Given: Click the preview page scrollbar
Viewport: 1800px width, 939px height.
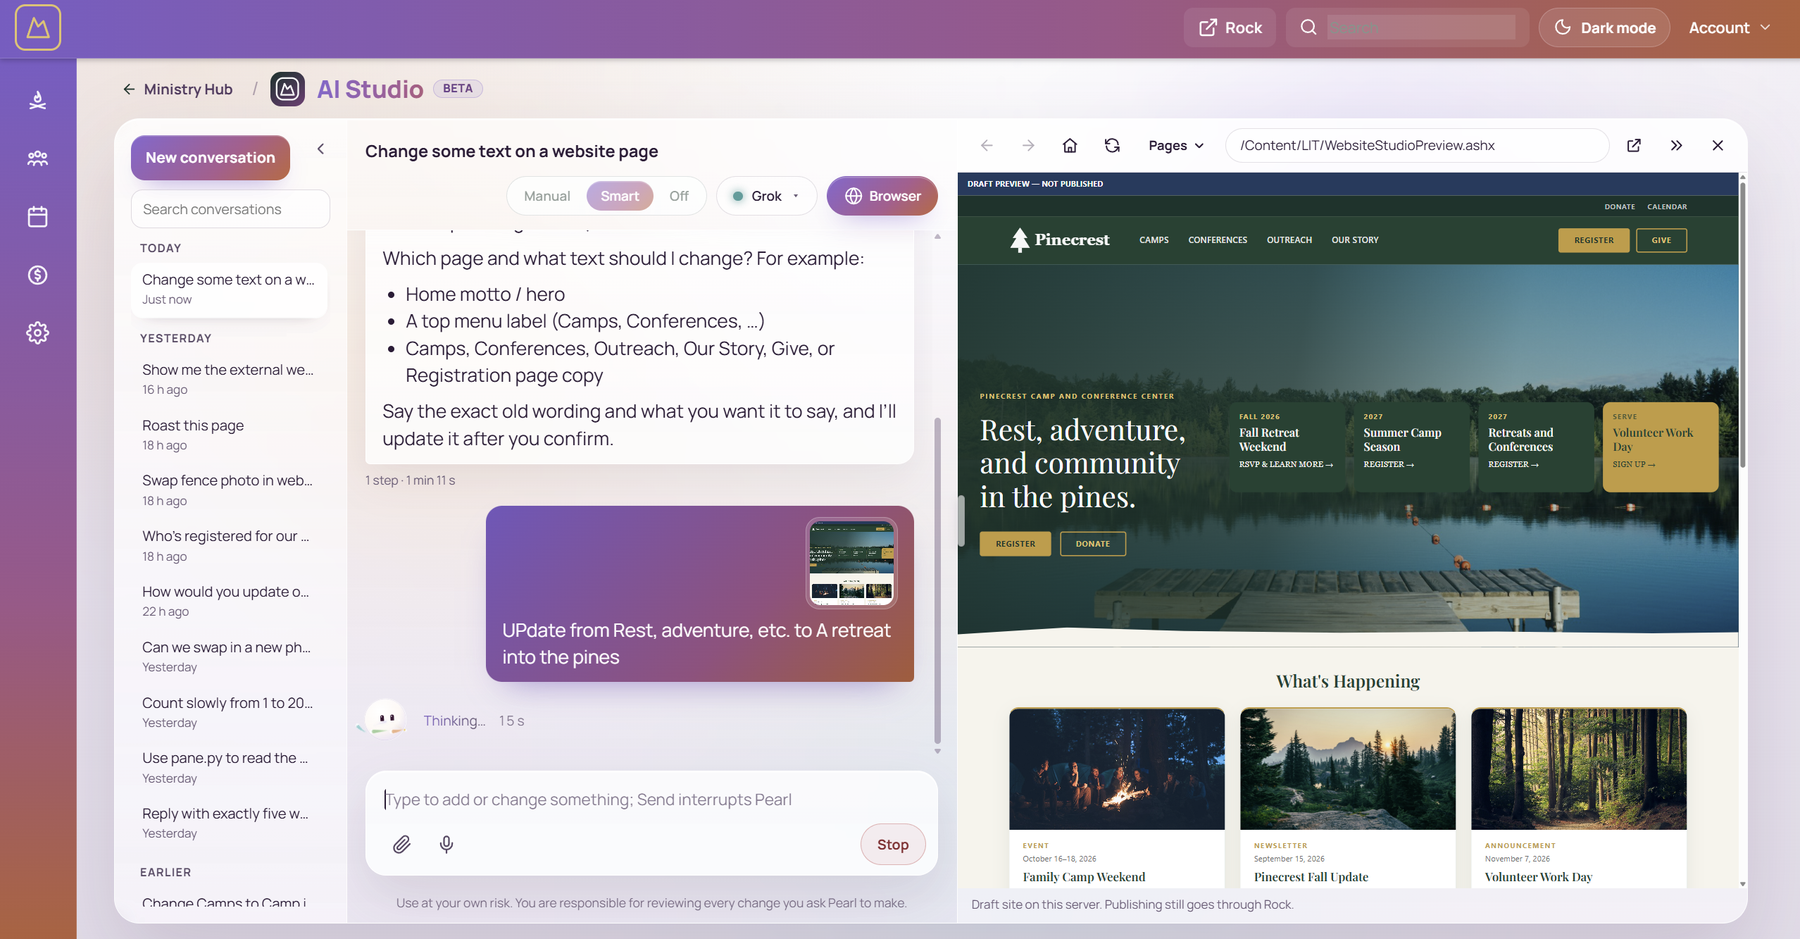Looking at the screenshot, I should [x=1743, y=325].
